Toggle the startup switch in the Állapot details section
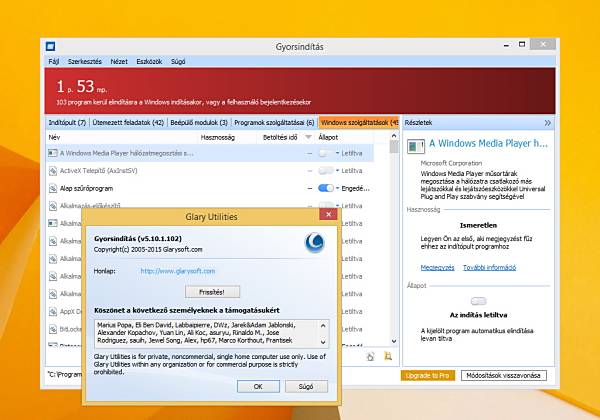 point(478,301)
